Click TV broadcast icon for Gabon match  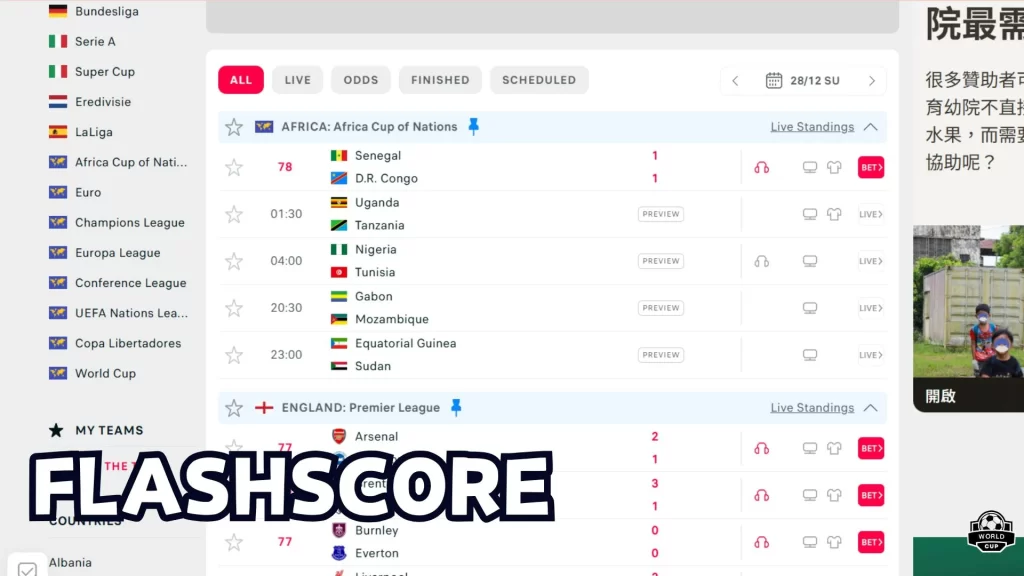(x=810, y=308)
